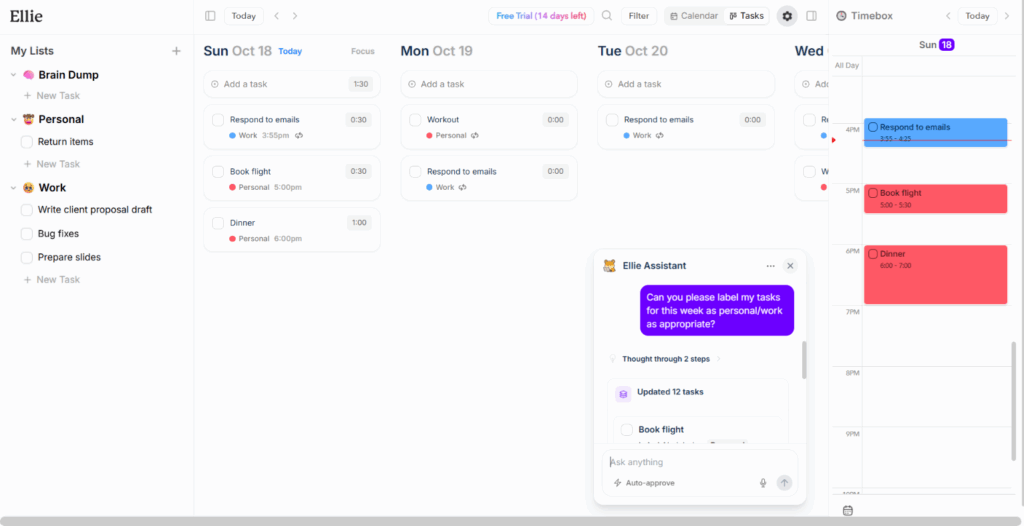This screenshot has width=1024, height=526.
Task: Click Today button in main toolbar
Action: pyautogui.click(x=244, y=16)
